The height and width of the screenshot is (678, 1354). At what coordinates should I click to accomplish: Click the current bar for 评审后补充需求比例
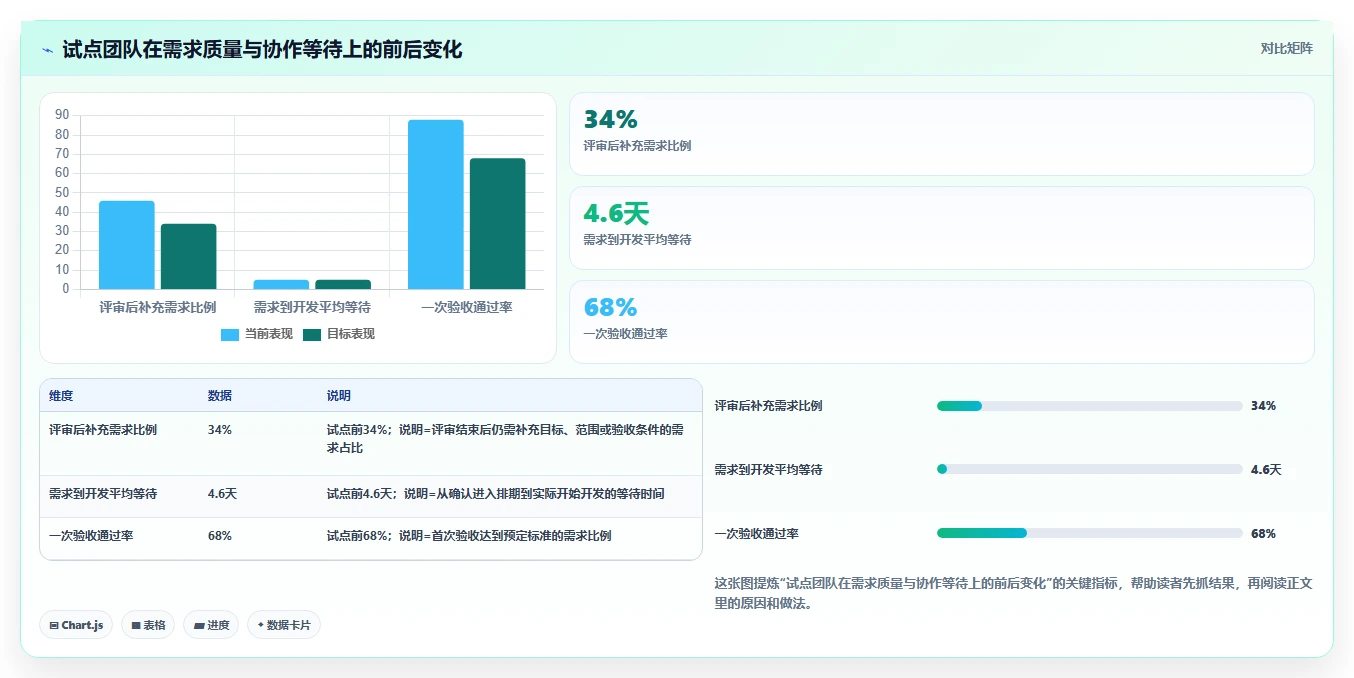pyautogui.click(x=127, y=245)
